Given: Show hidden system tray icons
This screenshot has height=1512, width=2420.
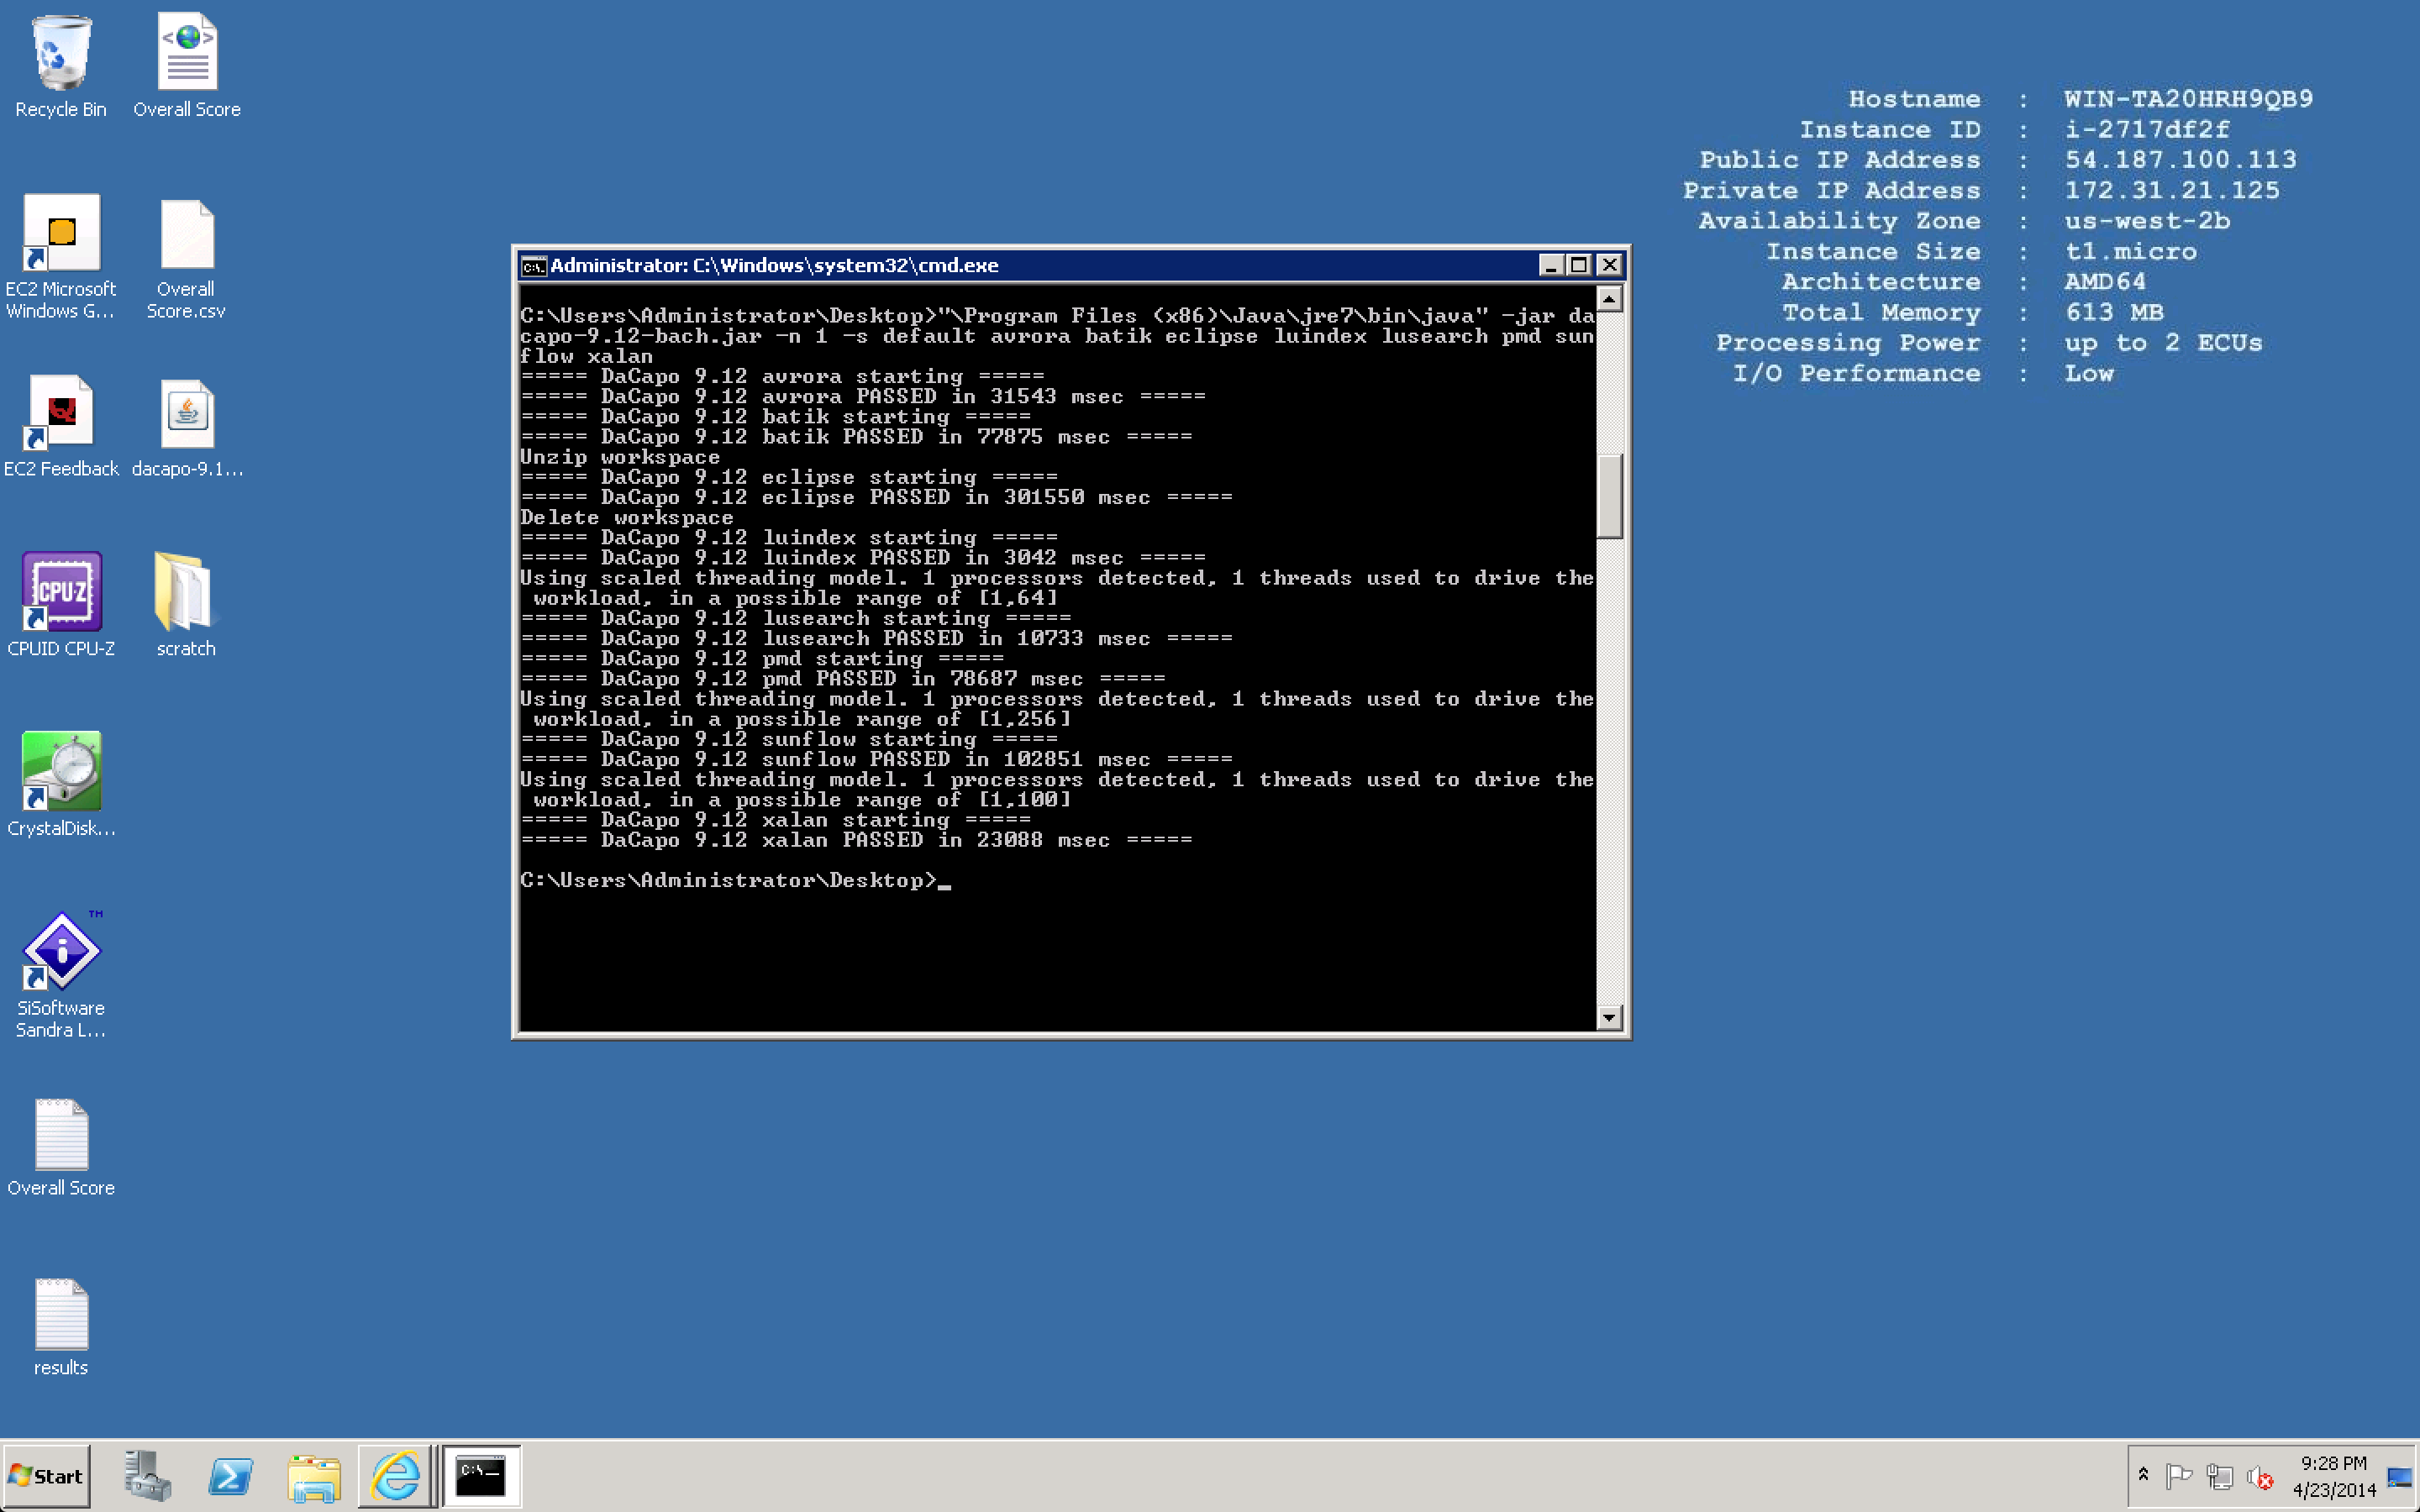Looking at the screenshot, I should pos(2143,1475).
